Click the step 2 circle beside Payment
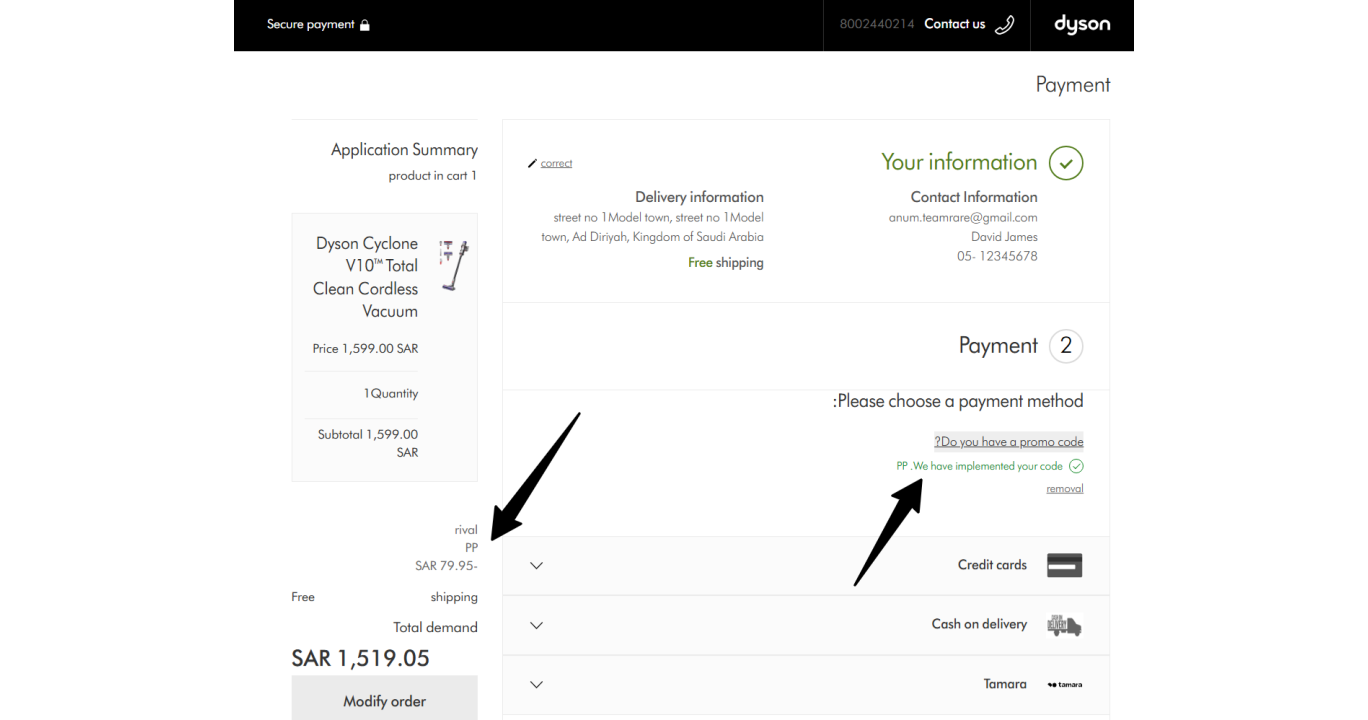Image resolution: width=1368 pixels, height=720 pixels. pos(1066,346)
